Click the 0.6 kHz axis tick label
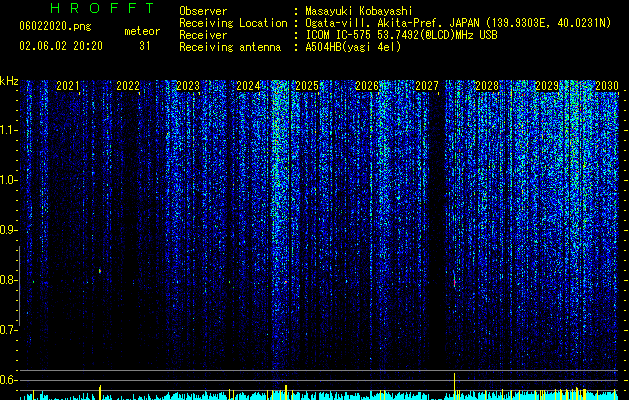 click(9, 380)
